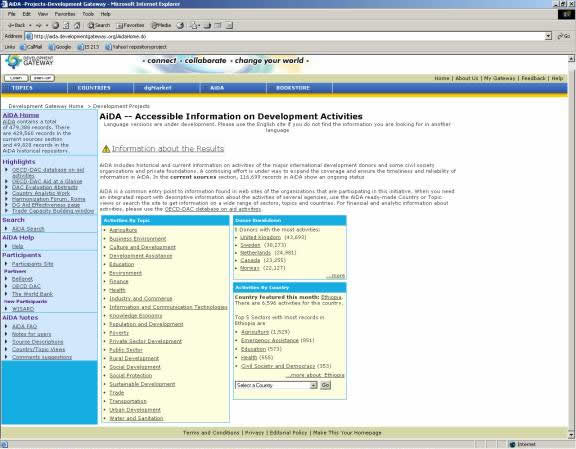Open the Google links-bar shortcut
Screen dimensions: 576x449
click(60, 47)
